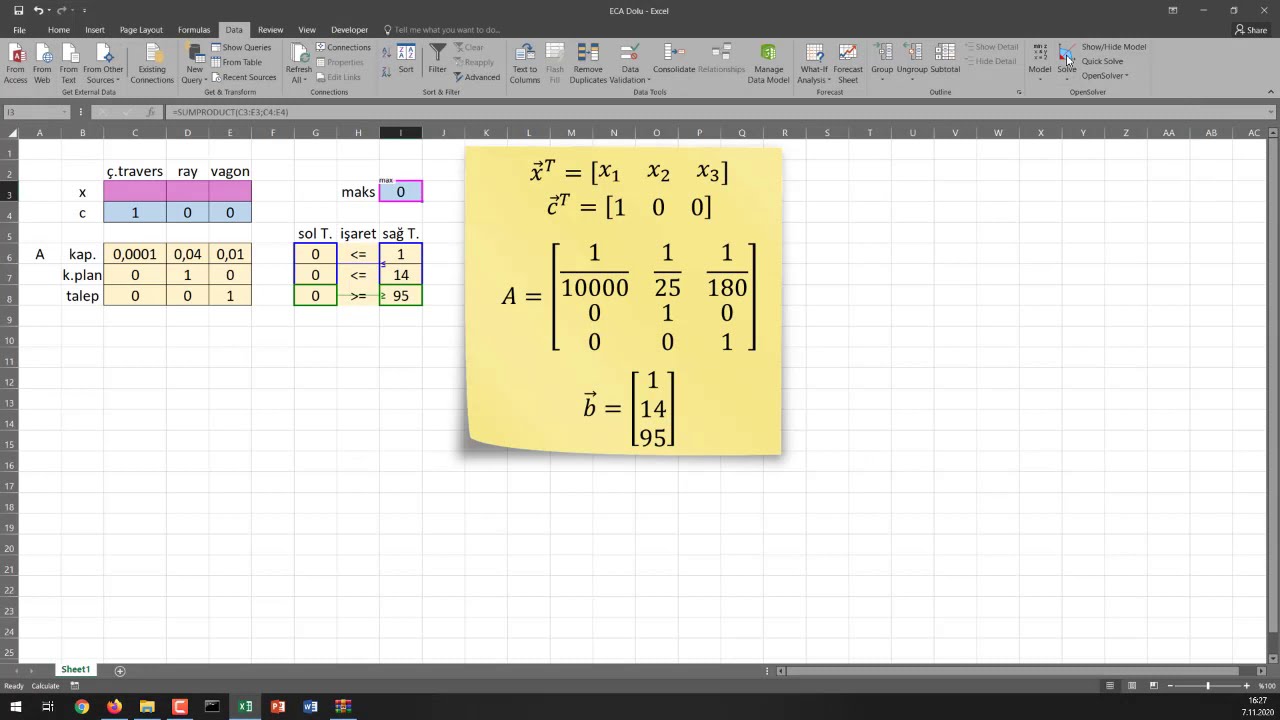1280x720 pixels.
Task: Save the workbook from Quick Access
Action: click(x=18, y=11)
